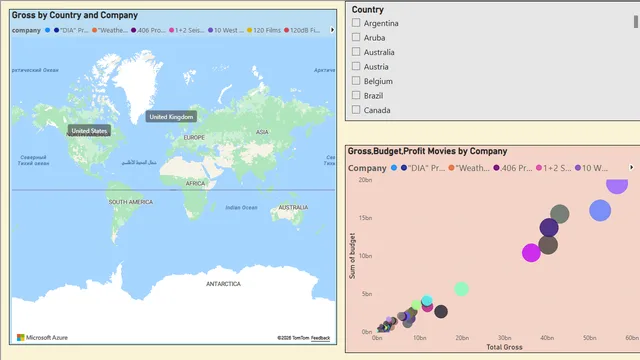This screenshot has width=640, height=360.
Task: Click the Microsoft Azure logo
Action: point(42,338)
